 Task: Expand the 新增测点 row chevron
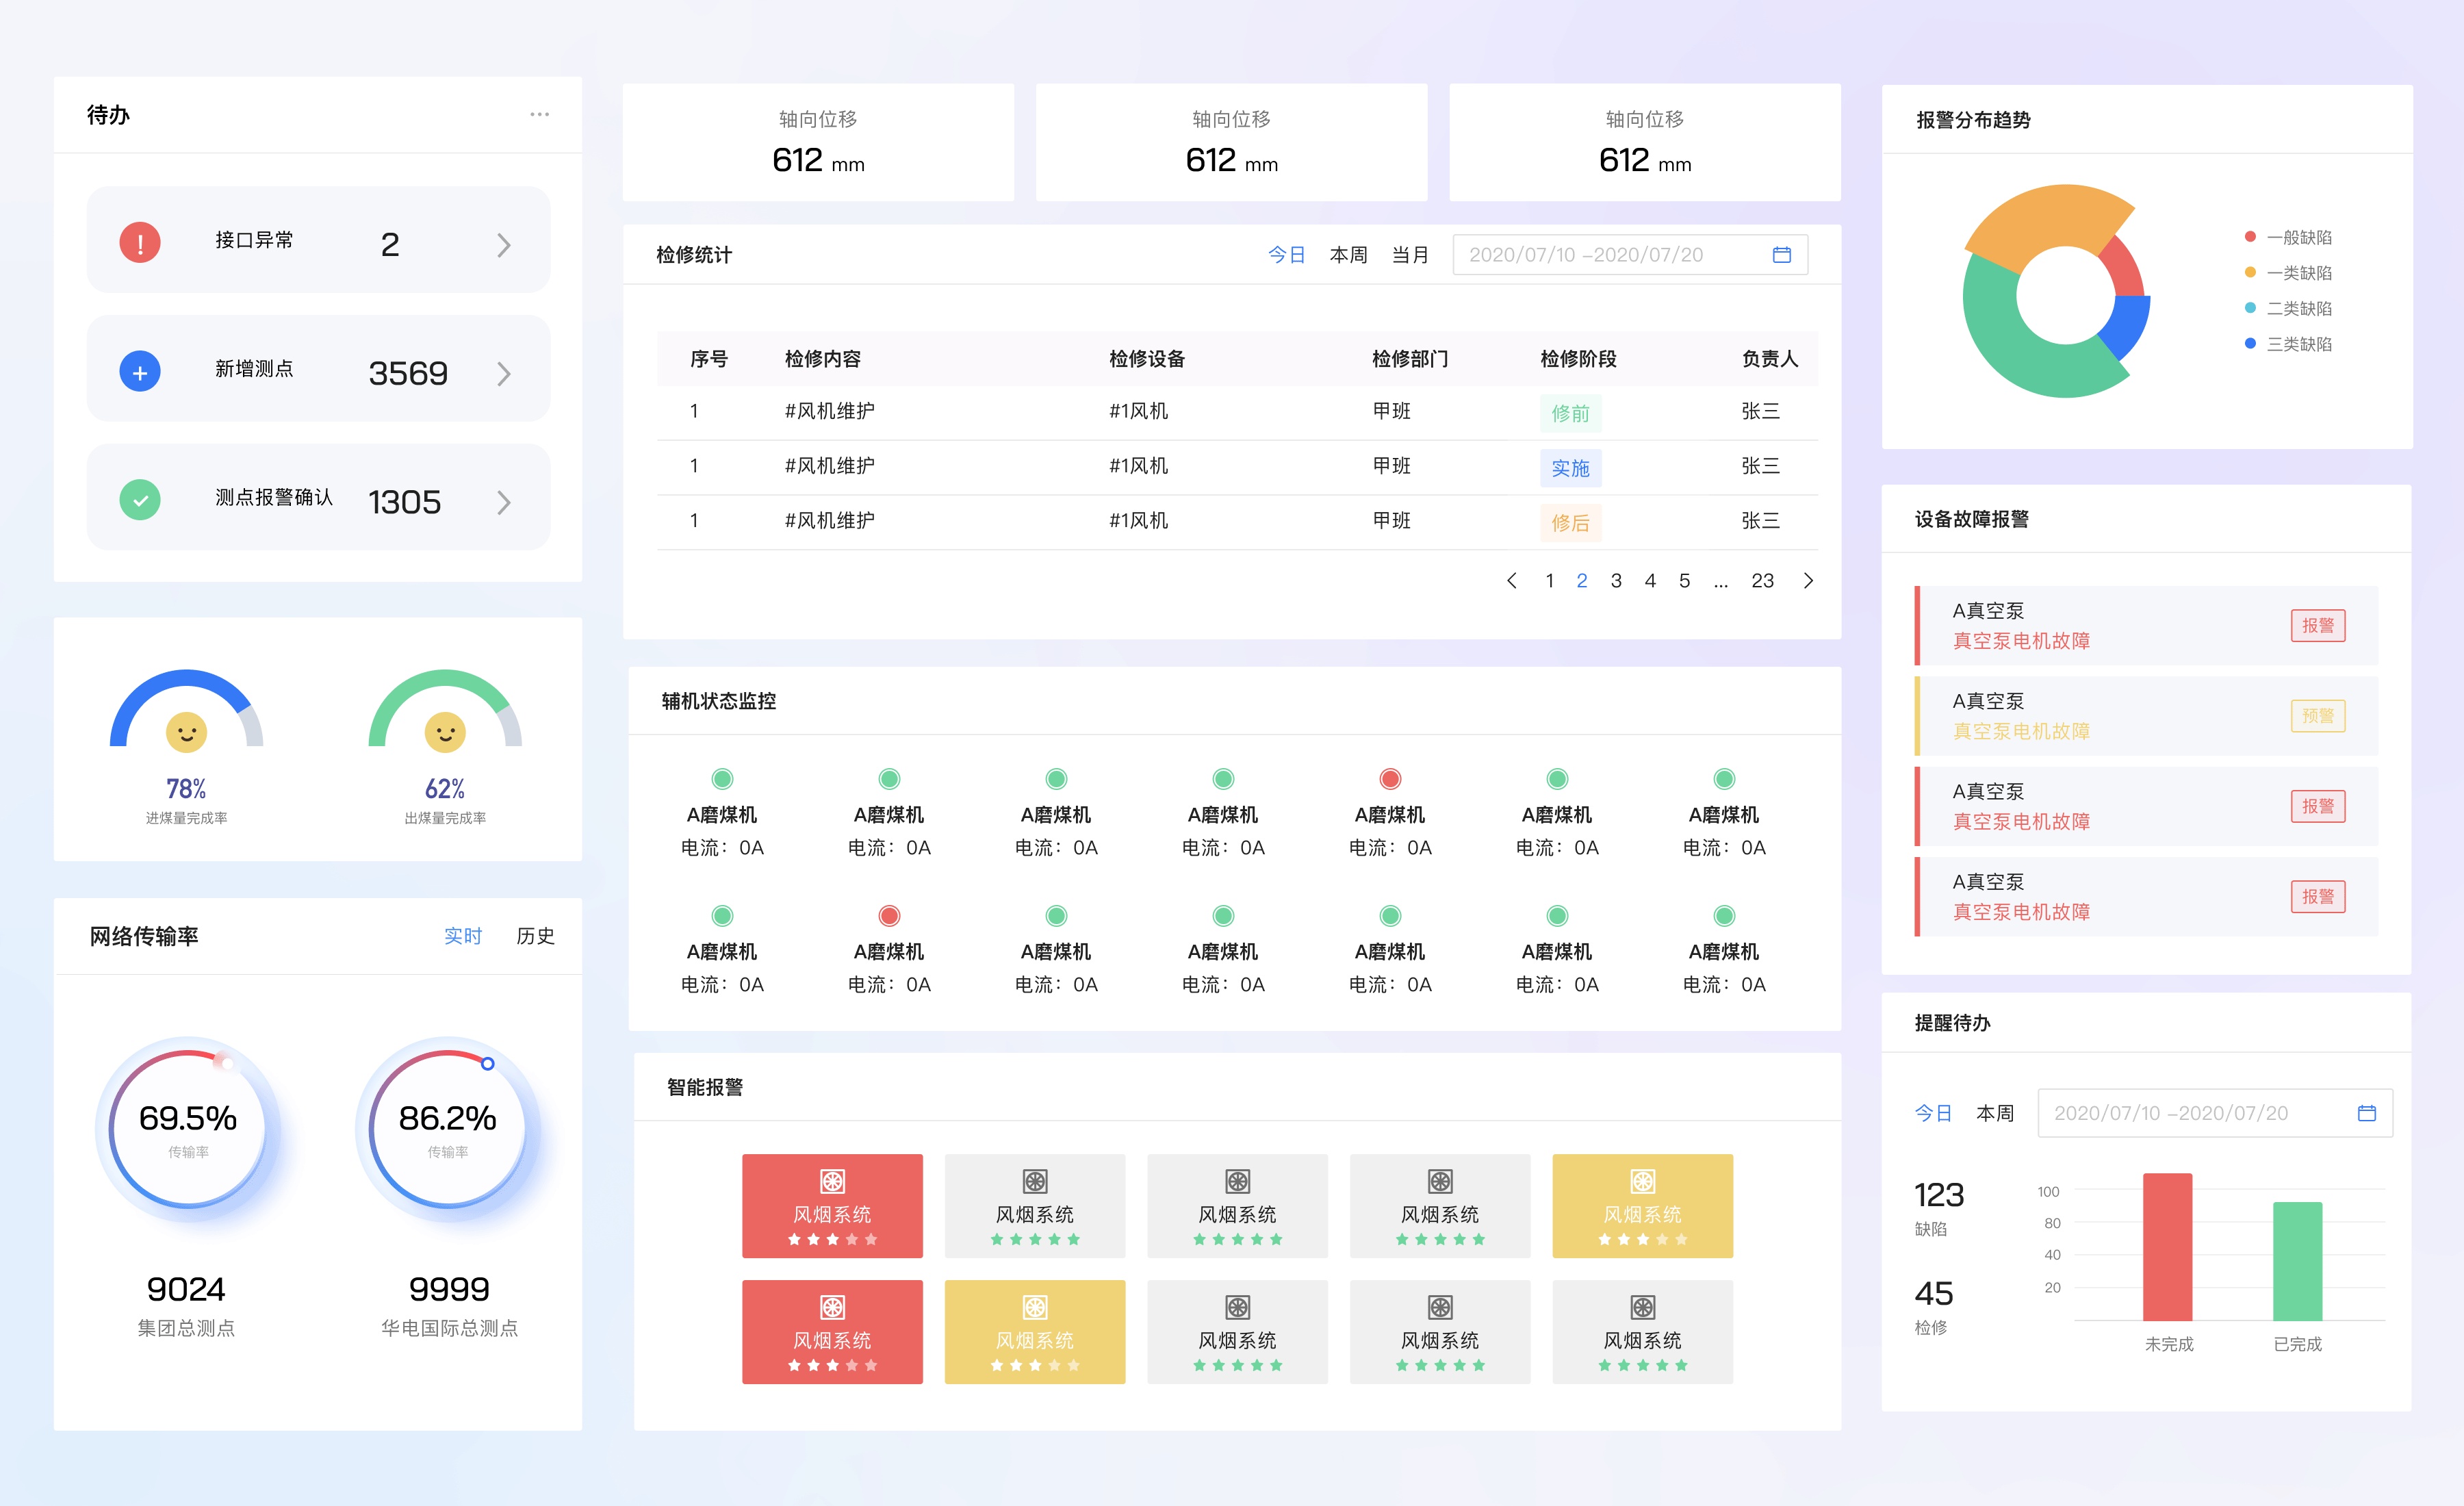tap(503, 374)
